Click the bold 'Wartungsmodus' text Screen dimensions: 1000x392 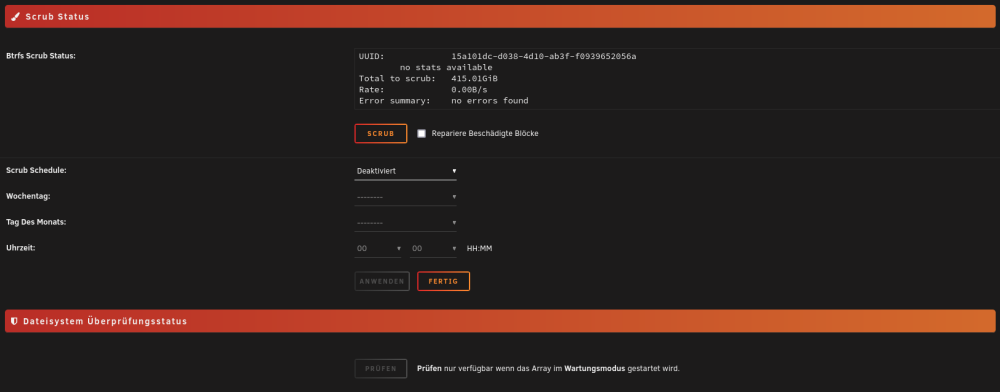pyautogui.click(x=594, y=368)
